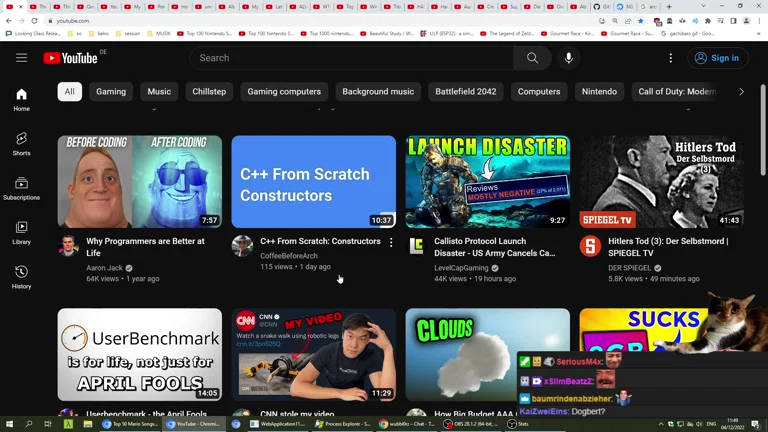The width and height of the screenshot is (768, 432).
Task: Open CoffeeBeforeArch channel avatar
Action: tap(242, 246)
